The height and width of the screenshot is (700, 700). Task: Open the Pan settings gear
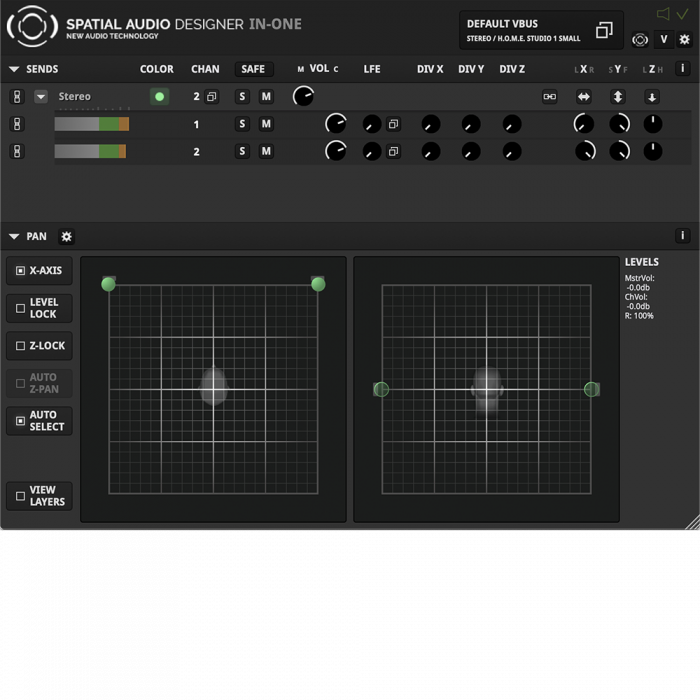click(x=66, y=237)
